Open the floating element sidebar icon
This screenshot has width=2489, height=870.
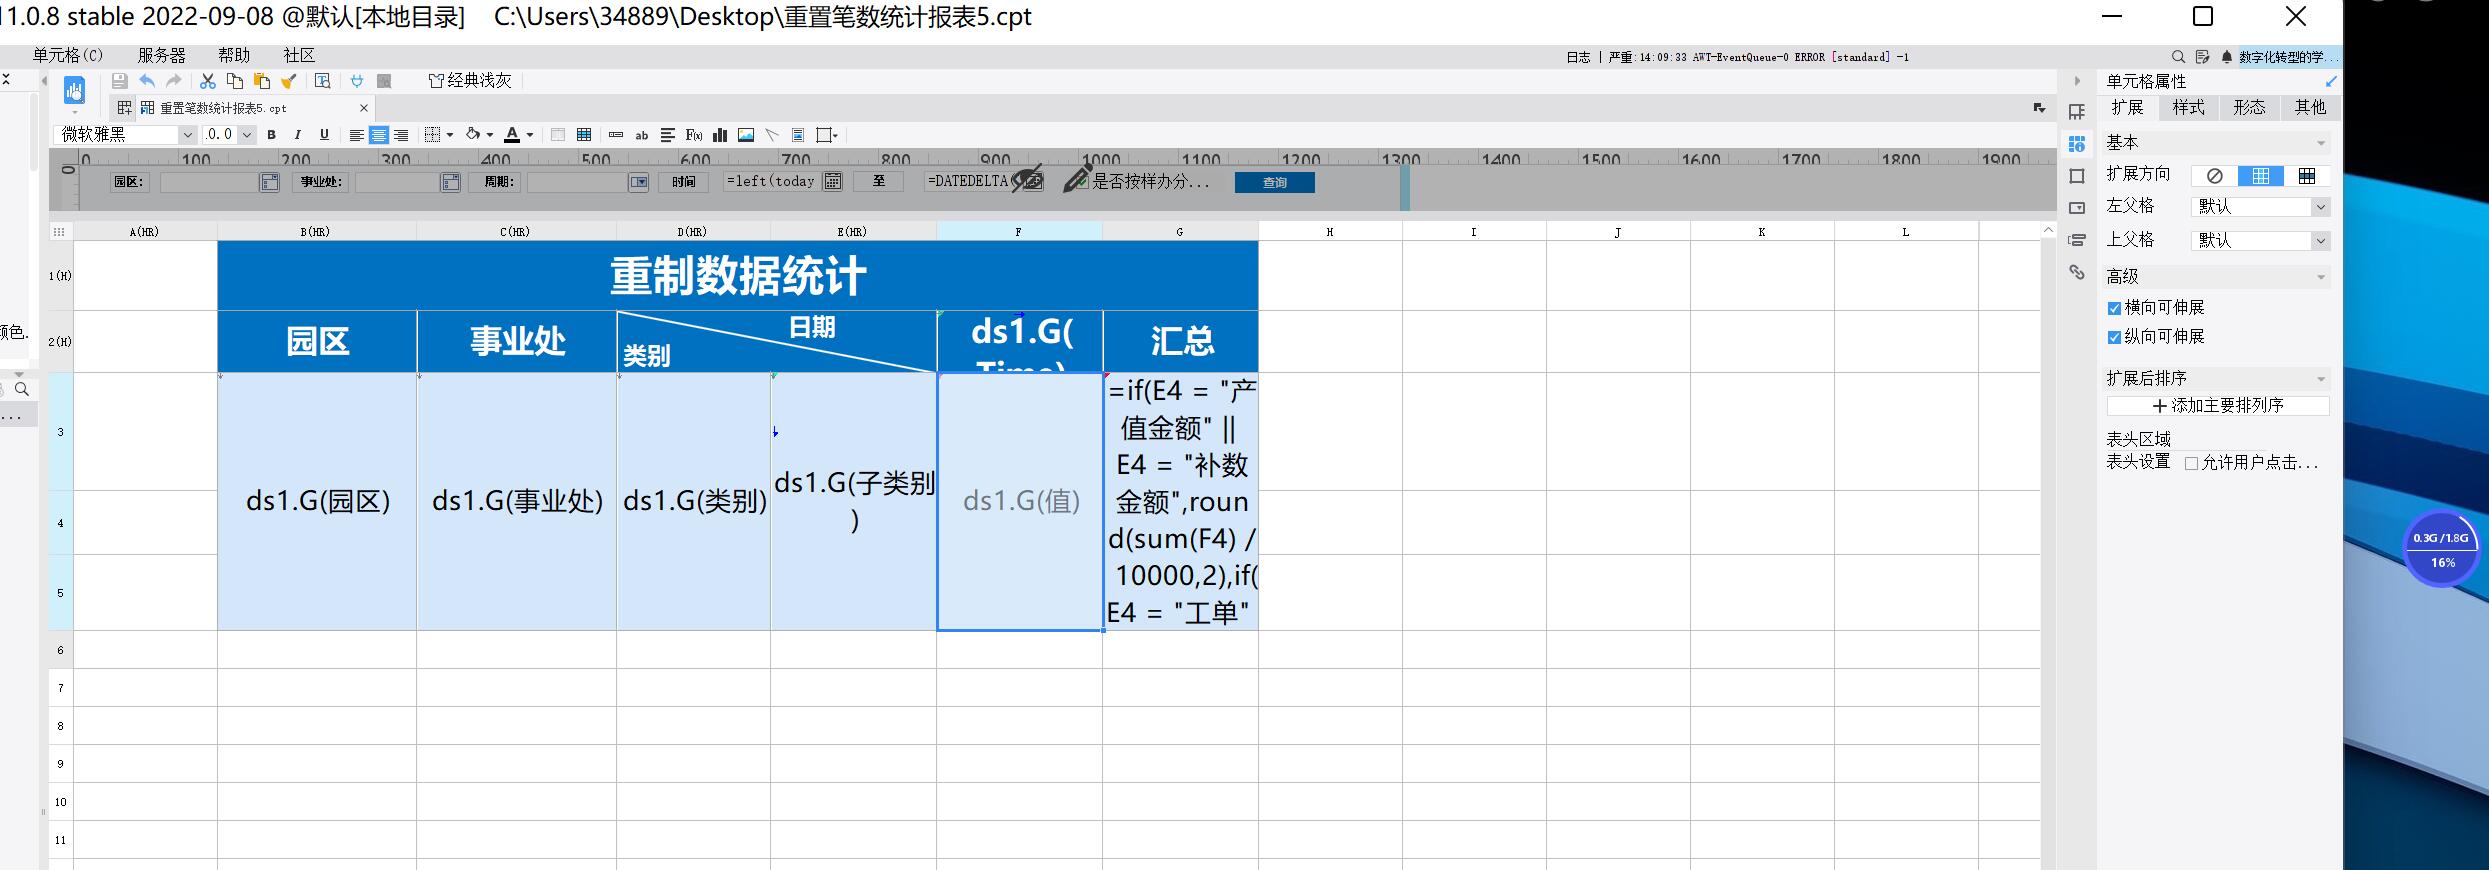click(2077, 176)
